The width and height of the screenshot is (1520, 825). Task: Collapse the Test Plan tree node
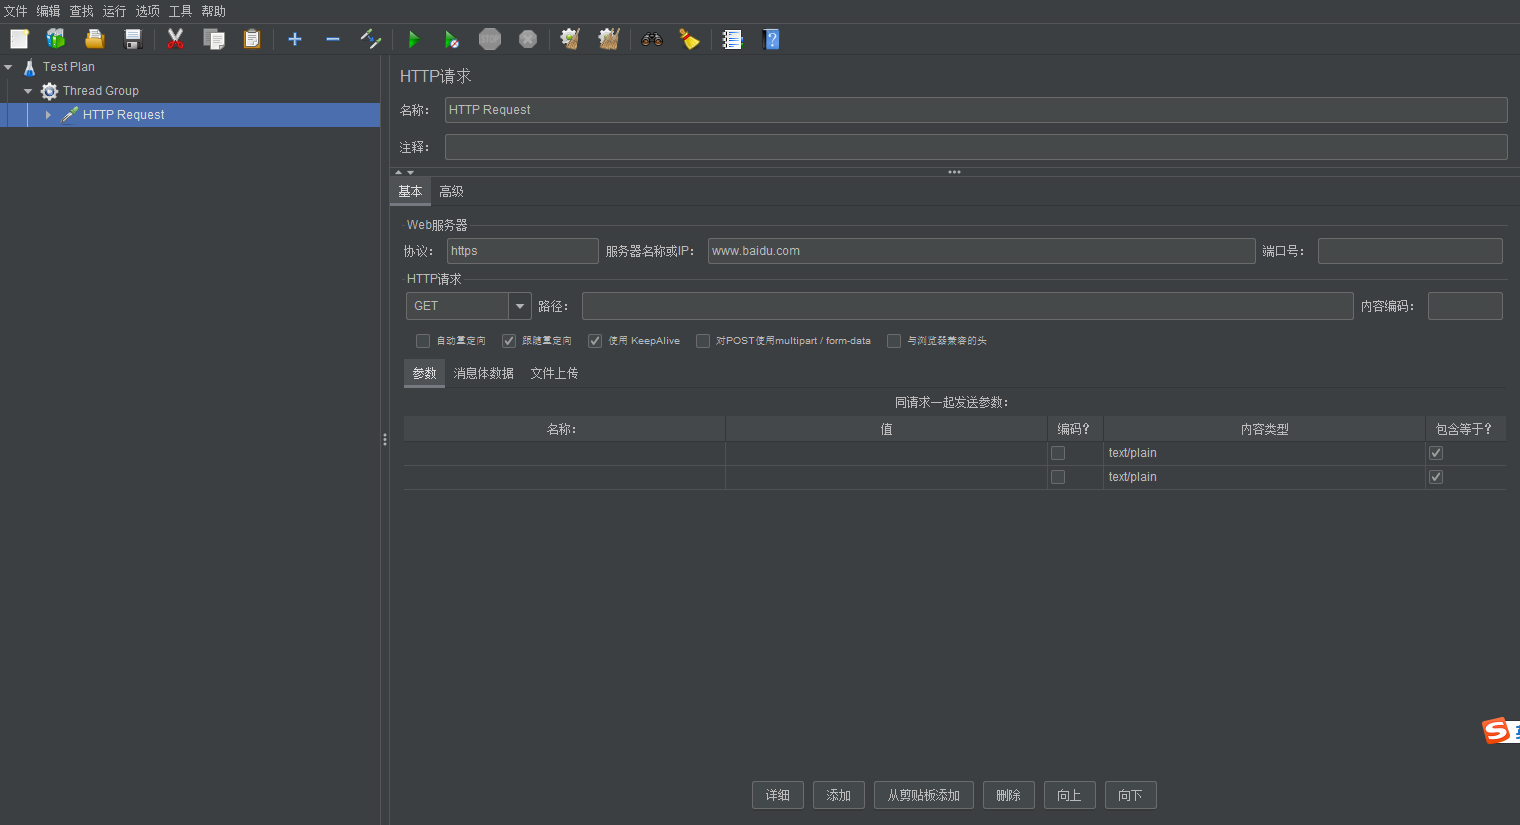[8, 67]
